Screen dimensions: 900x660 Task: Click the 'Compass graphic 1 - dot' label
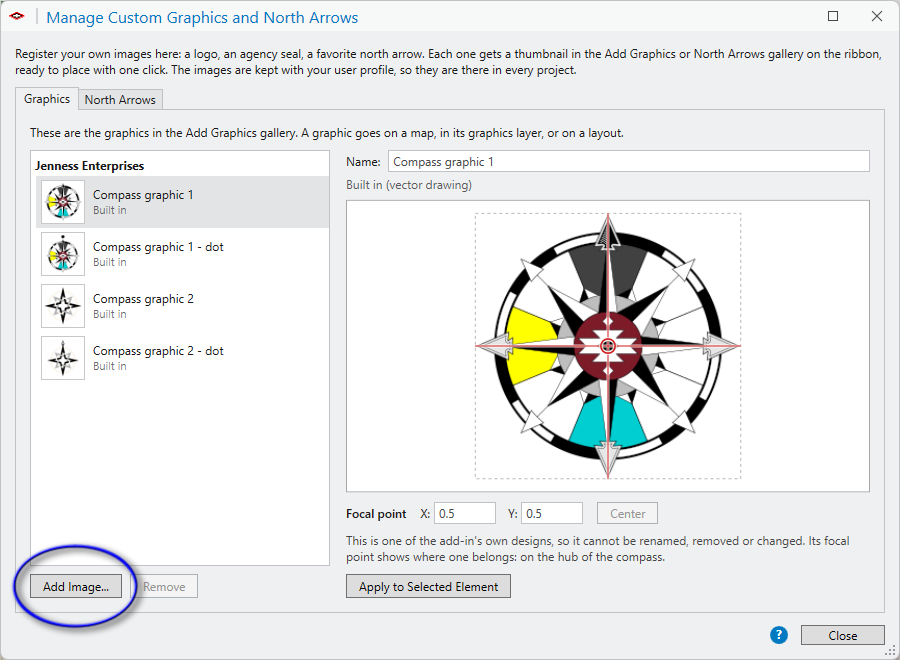click(158, 247)
